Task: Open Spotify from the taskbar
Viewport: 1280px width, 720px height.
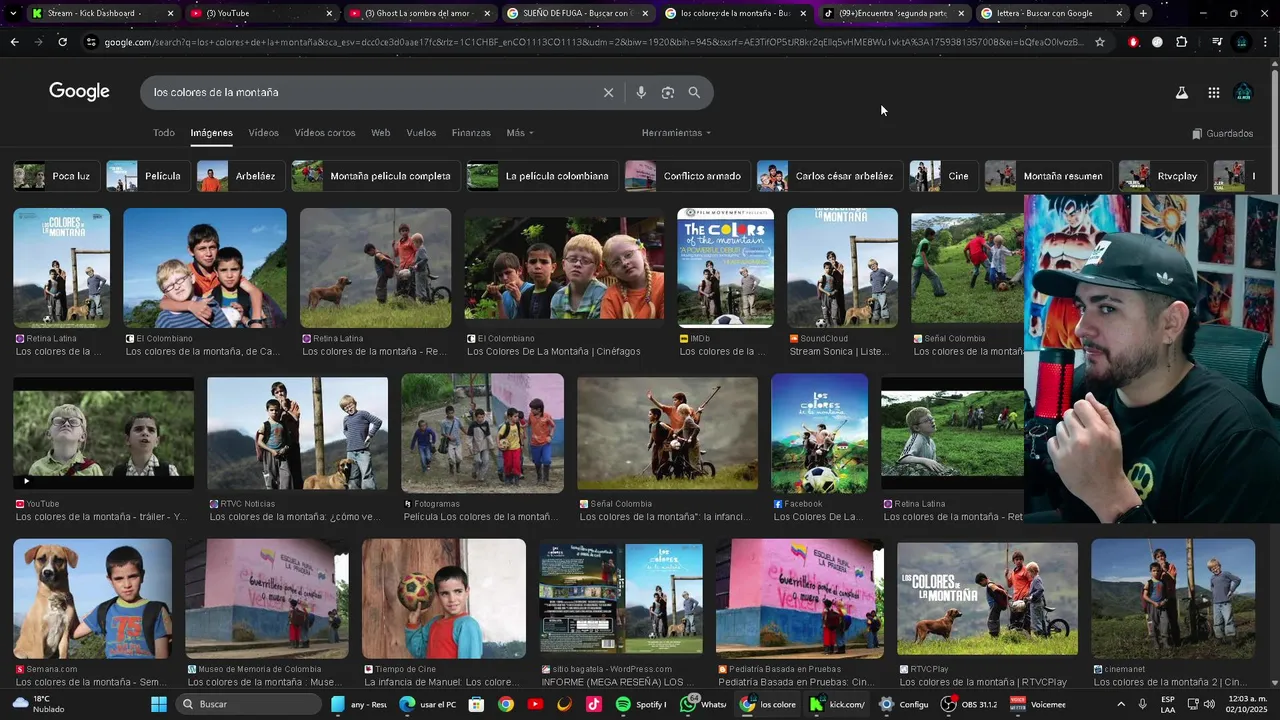Action: 641,704
